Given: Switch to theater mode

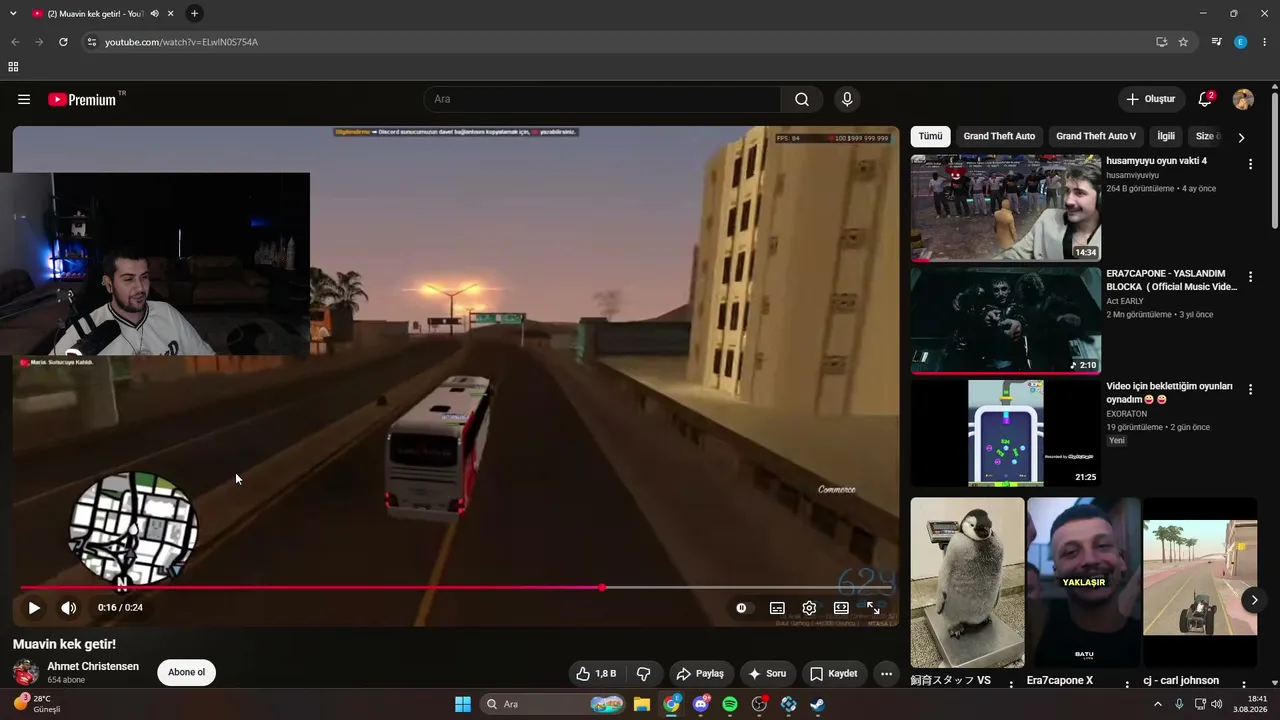Looking at the screenshot, I should pyautogui.click(x=841, y=607).
